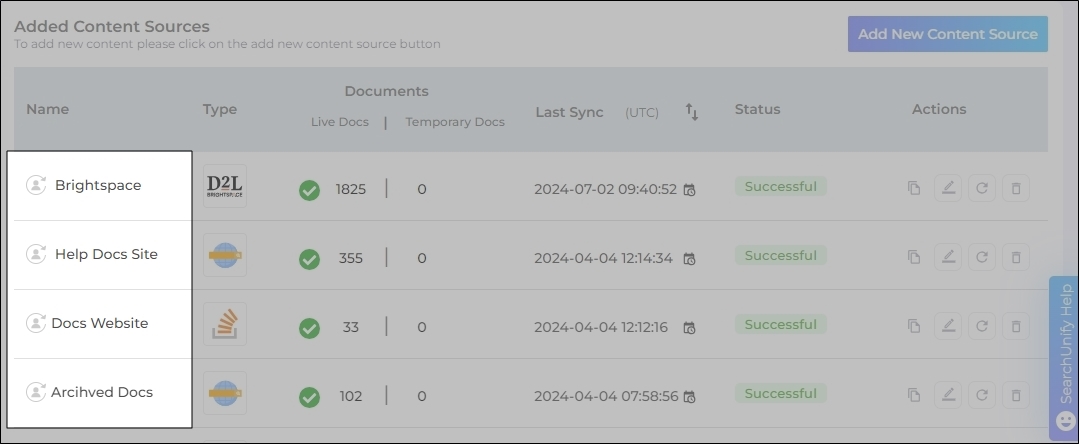This screenshot has height=444, width=1079.
Task: Delete the Docs Website content source
Action: tap(1015, 326)
